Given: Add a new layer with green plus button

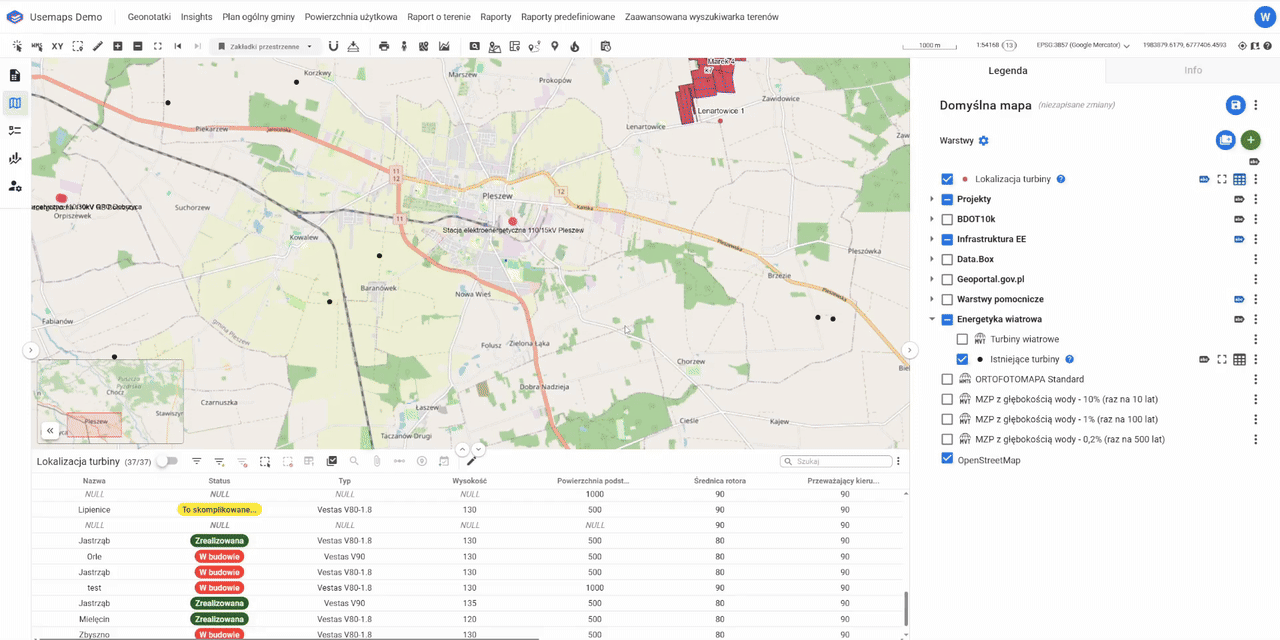Looking at the screenshot, I should (x=1250, y=140).
